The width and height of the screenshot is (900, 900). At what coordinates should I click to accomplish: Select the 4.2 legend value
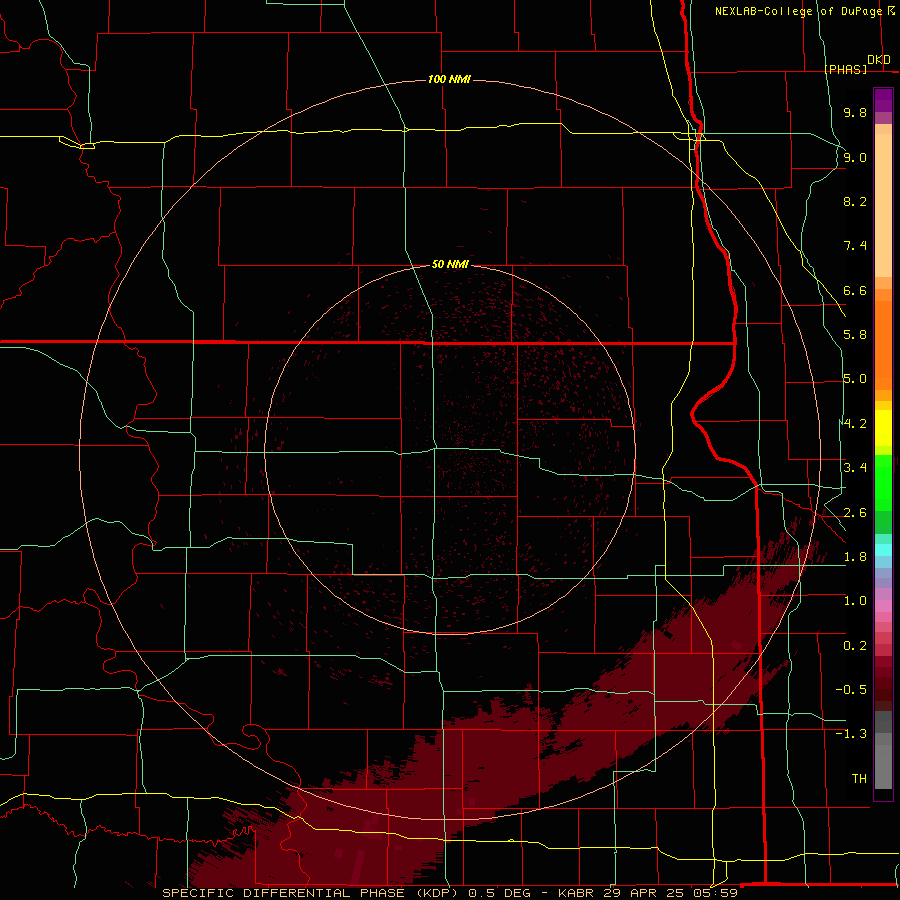click(855, 424)
